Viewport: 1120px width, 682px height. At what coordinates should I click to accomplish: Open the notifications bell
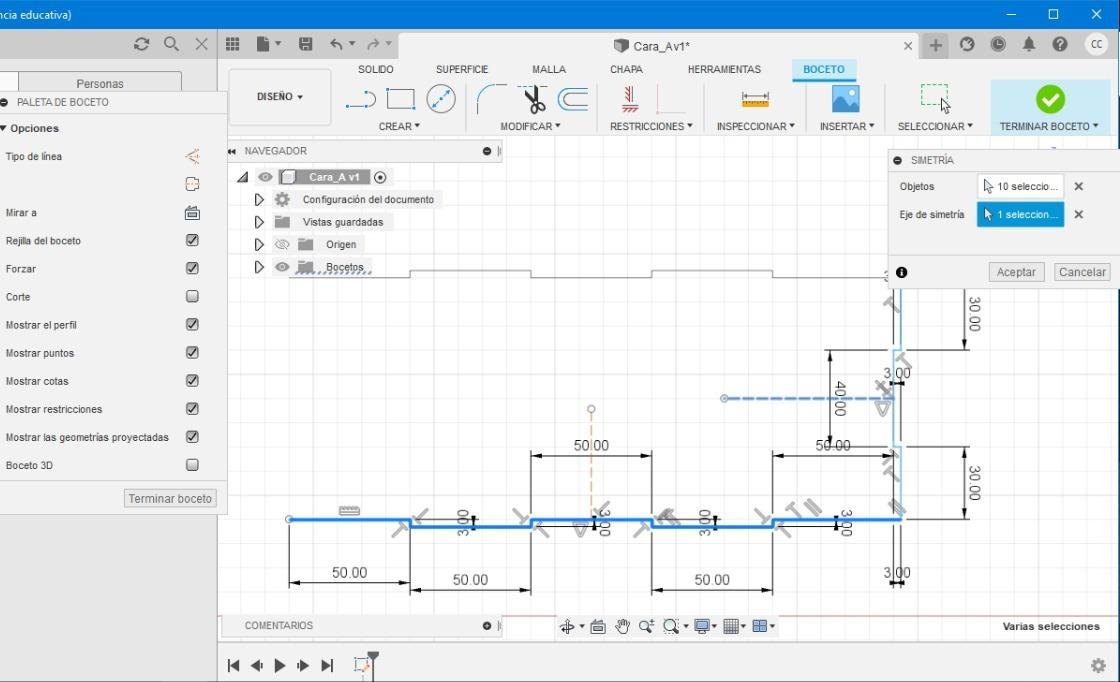coord(1029,44)
